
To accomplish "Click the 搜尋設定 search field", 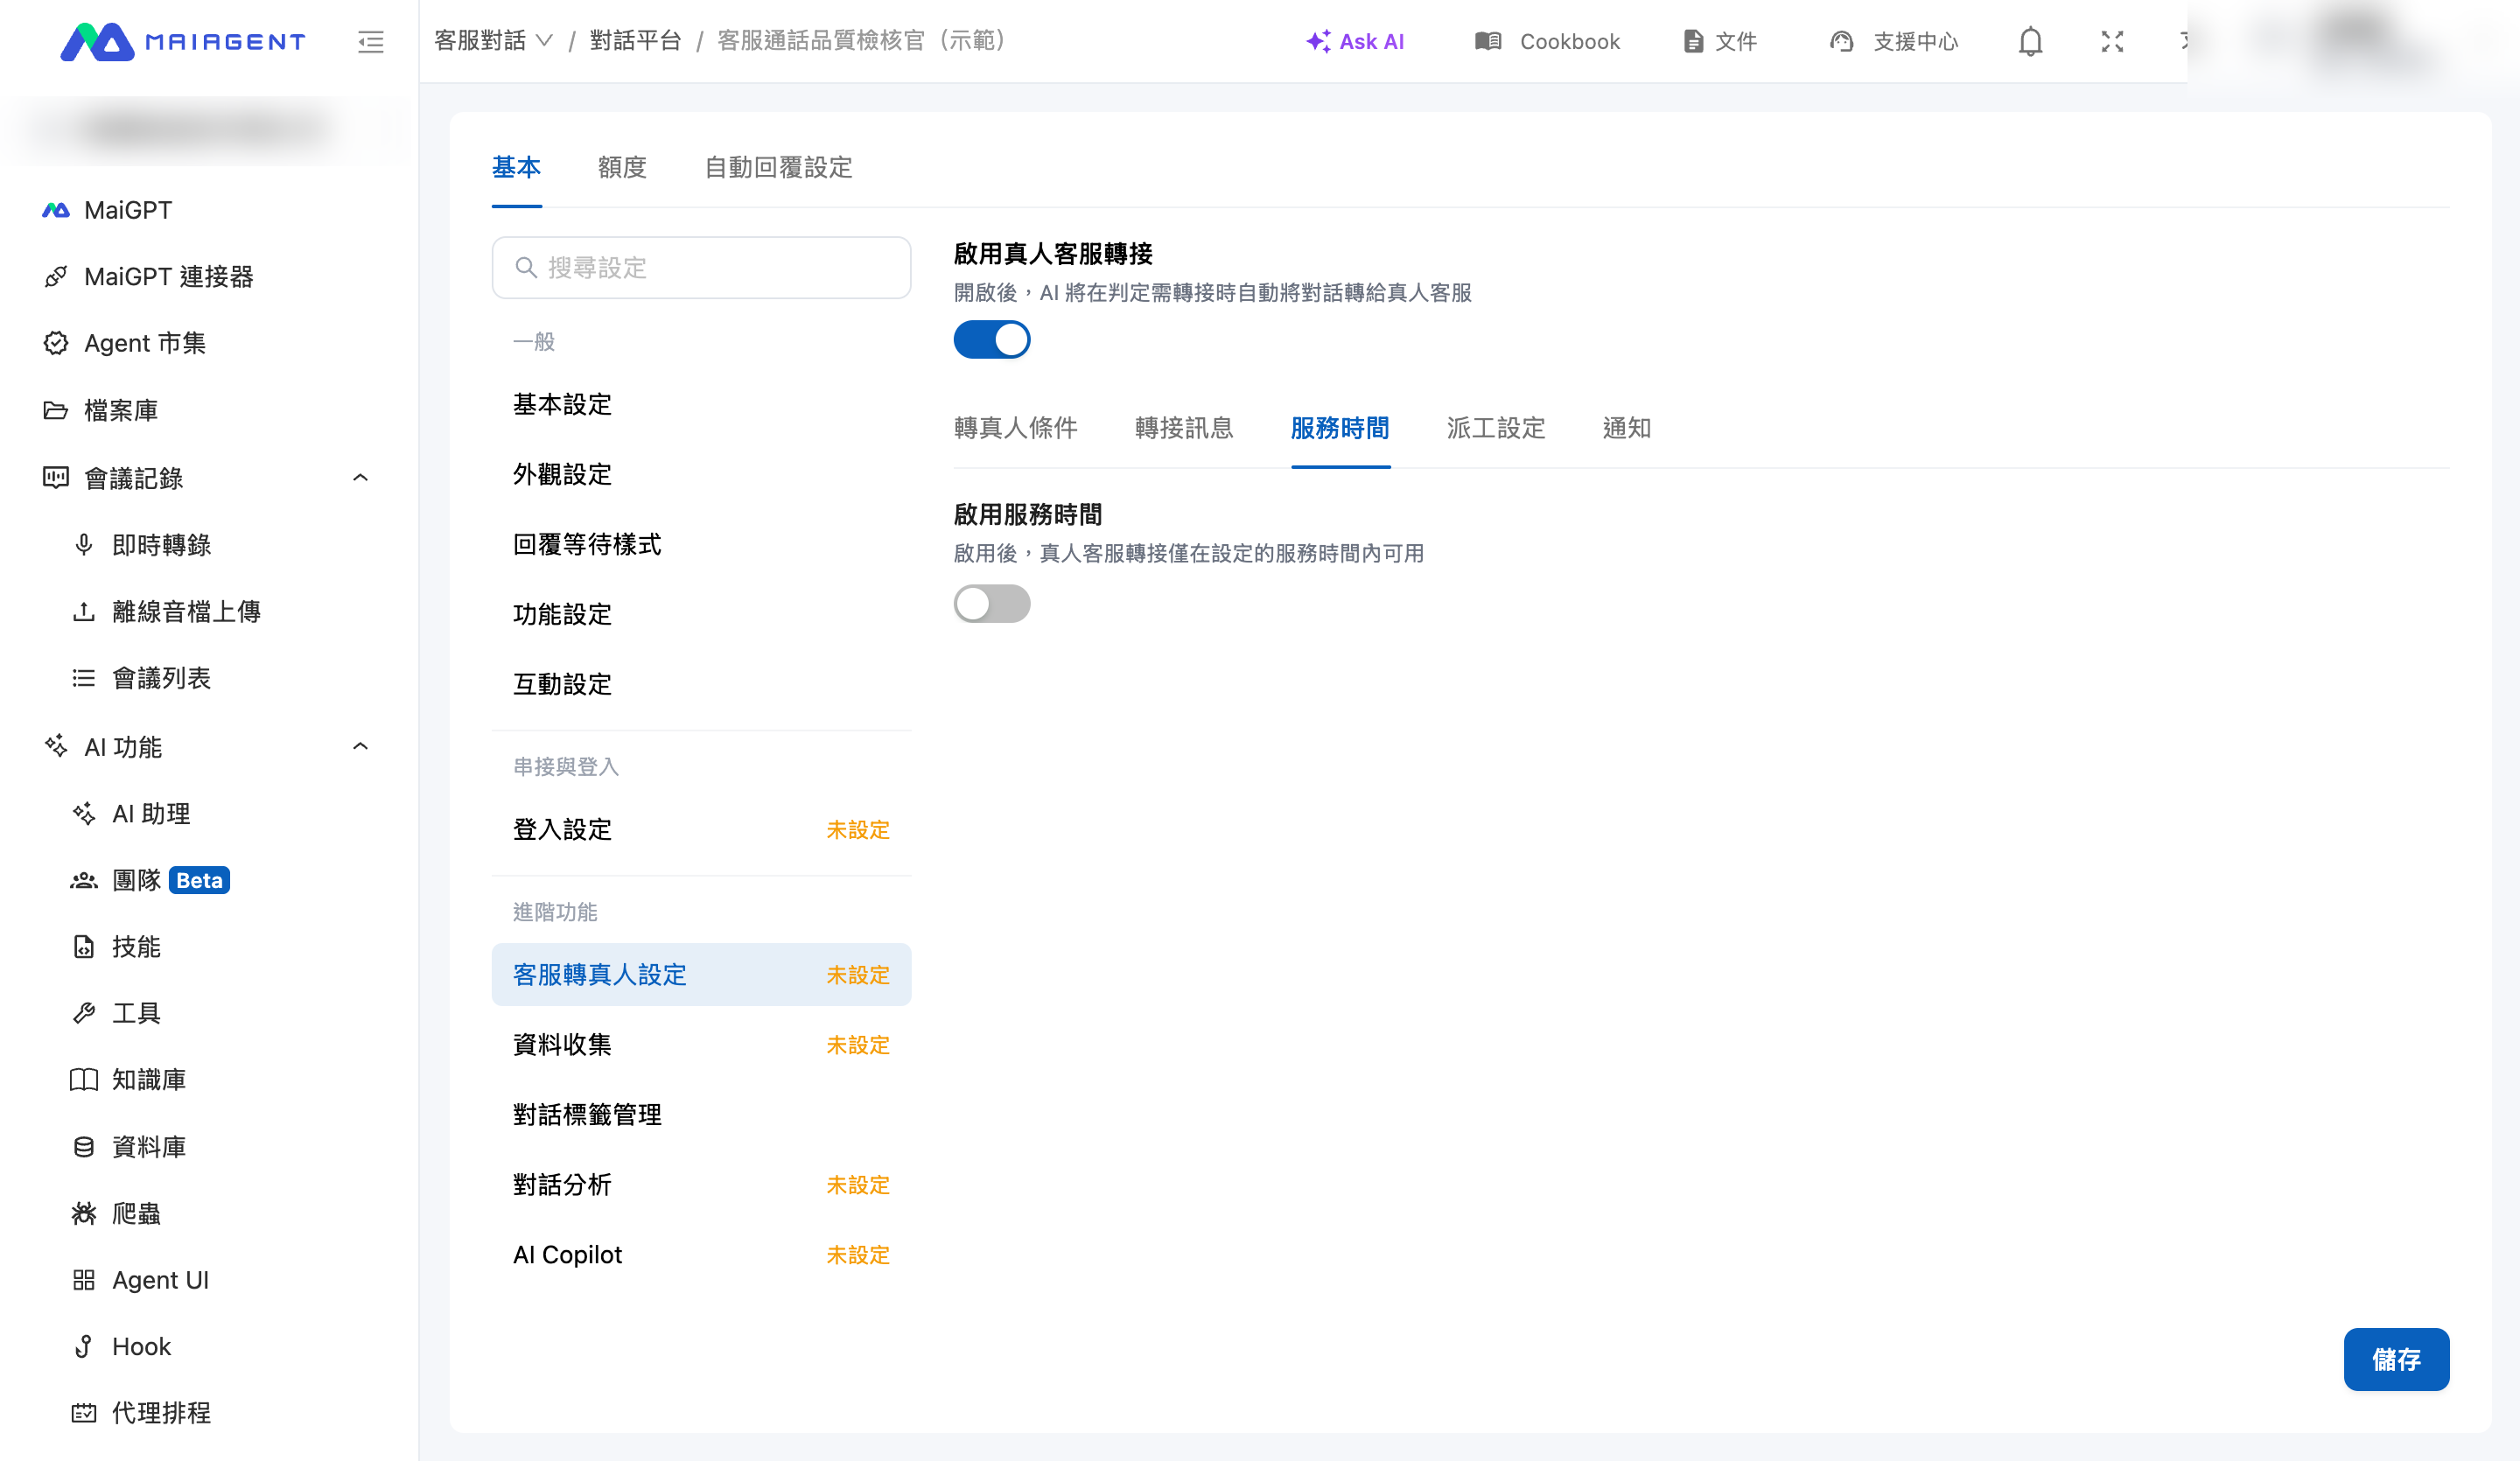I will [x=701, y=268].
